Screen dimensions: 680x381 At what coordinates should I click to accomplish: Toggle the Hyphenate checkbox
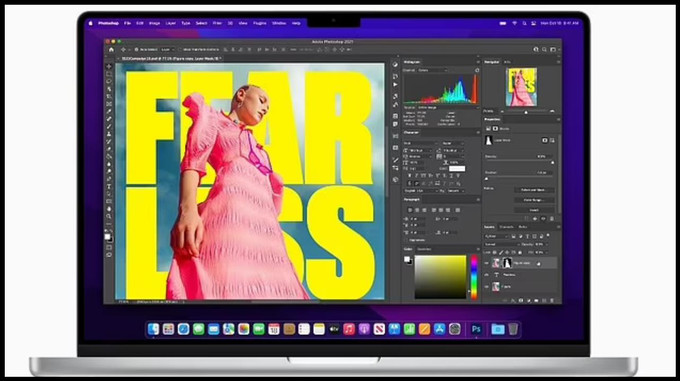[406, 240]
